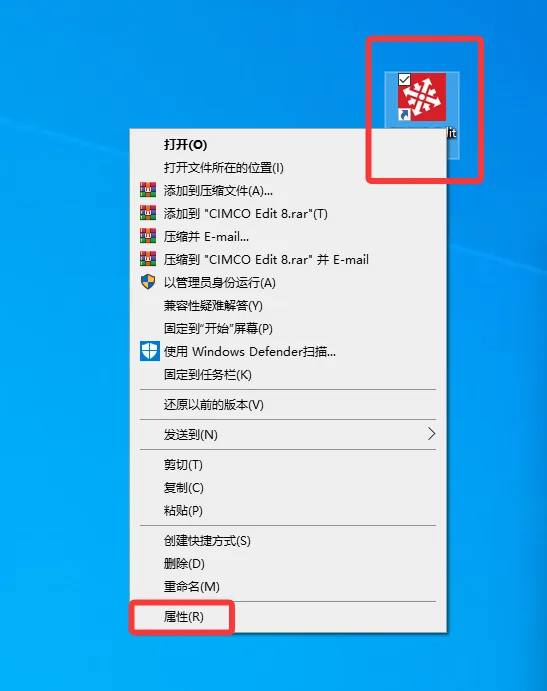Click the admin shield icon beside 以管理员身份运行(A)
547x691 pixels.
148,282
